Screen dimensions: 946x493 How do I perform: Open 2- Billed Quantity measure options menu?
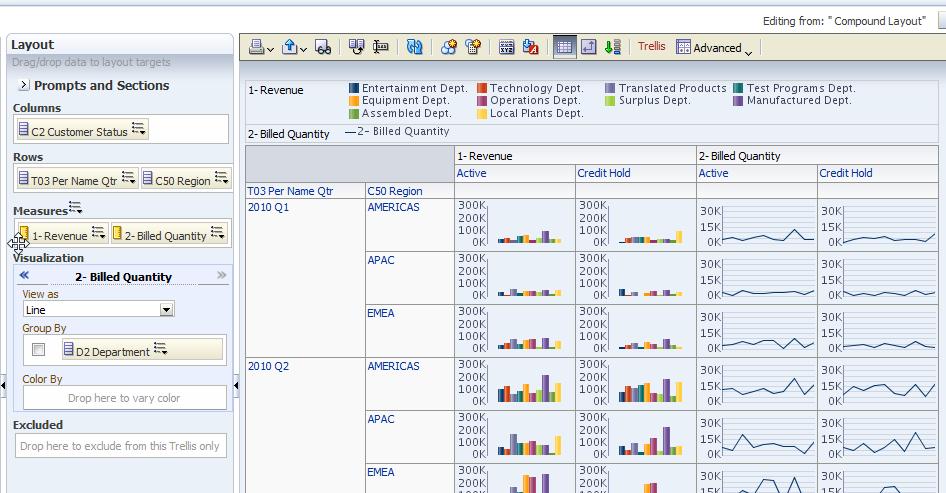218,232
